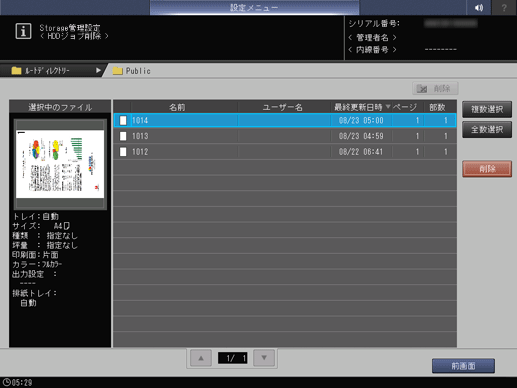
Task: Open help with the question mark icon
Action: [x=504, y=7]
